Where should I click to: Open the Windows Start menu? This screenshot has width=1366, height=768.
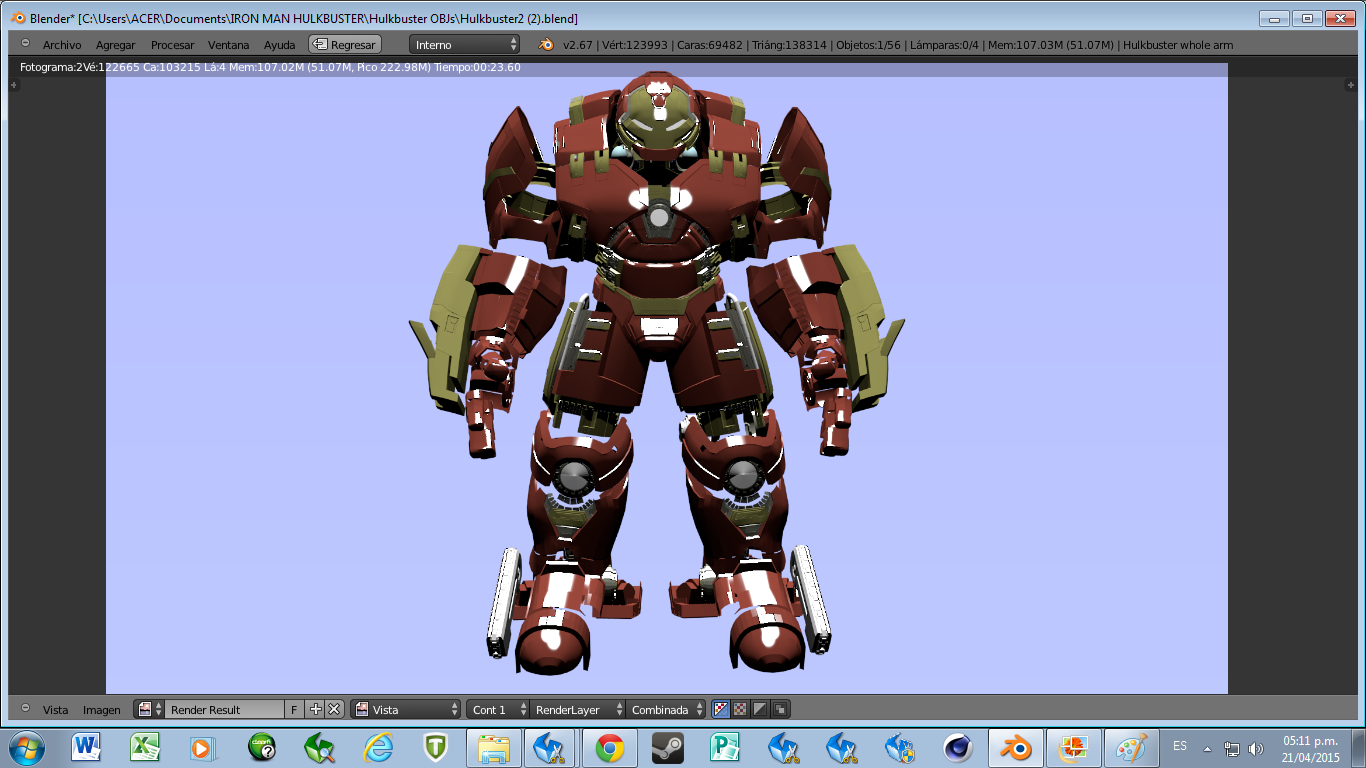25,748
